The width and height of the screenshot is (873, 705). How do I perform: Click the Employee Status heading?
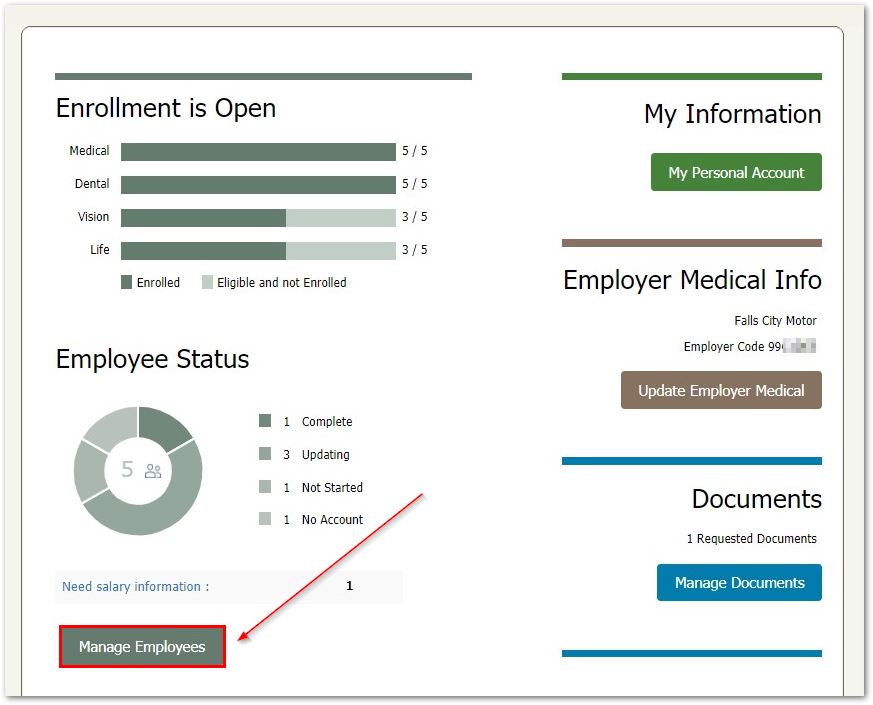tap(152, 360)
